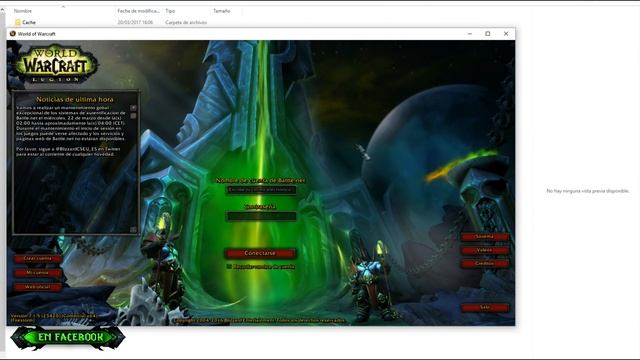
Task: Click the news panel scrollbar thumb
Action: (133, 116)
